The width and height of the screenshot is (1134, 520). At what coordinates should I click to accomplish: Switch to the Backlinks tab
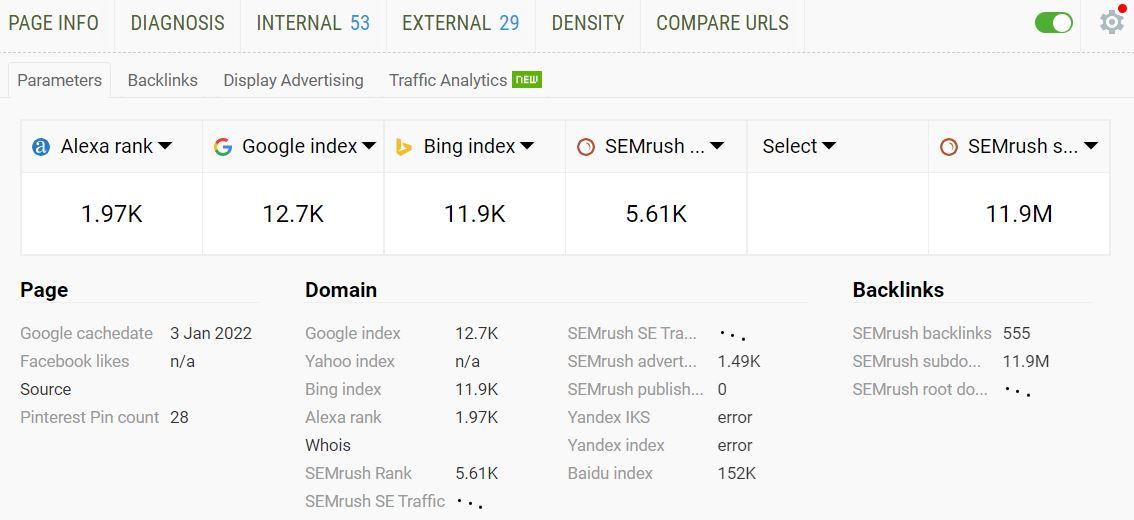(163, 80)
